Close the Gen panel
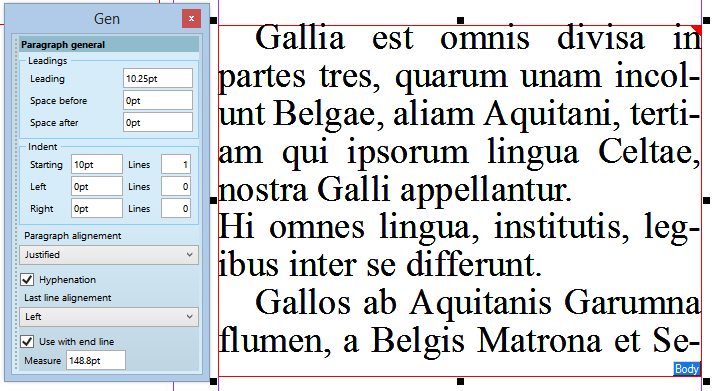Viewport: 715px width, 391px height. click(x=191, y=19)
